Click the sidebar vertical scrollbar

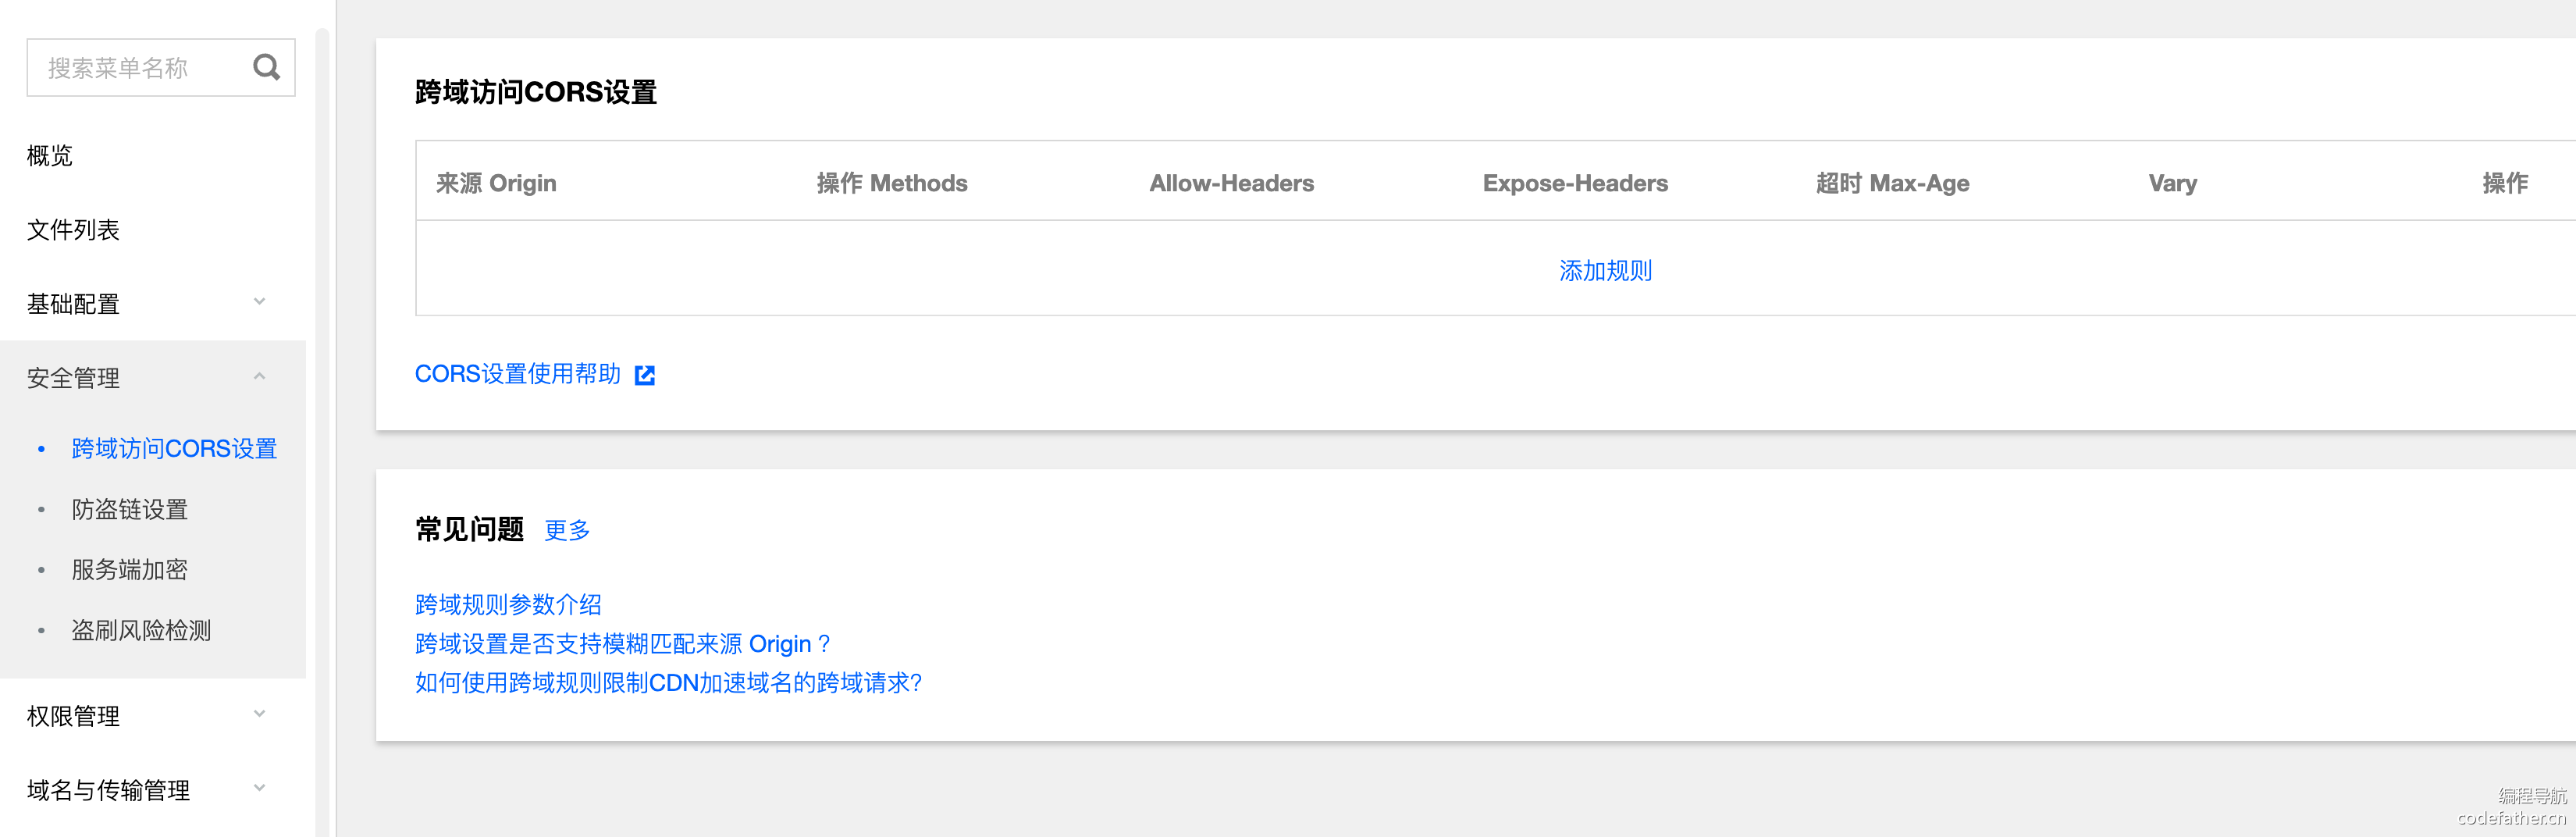(322, 400)
